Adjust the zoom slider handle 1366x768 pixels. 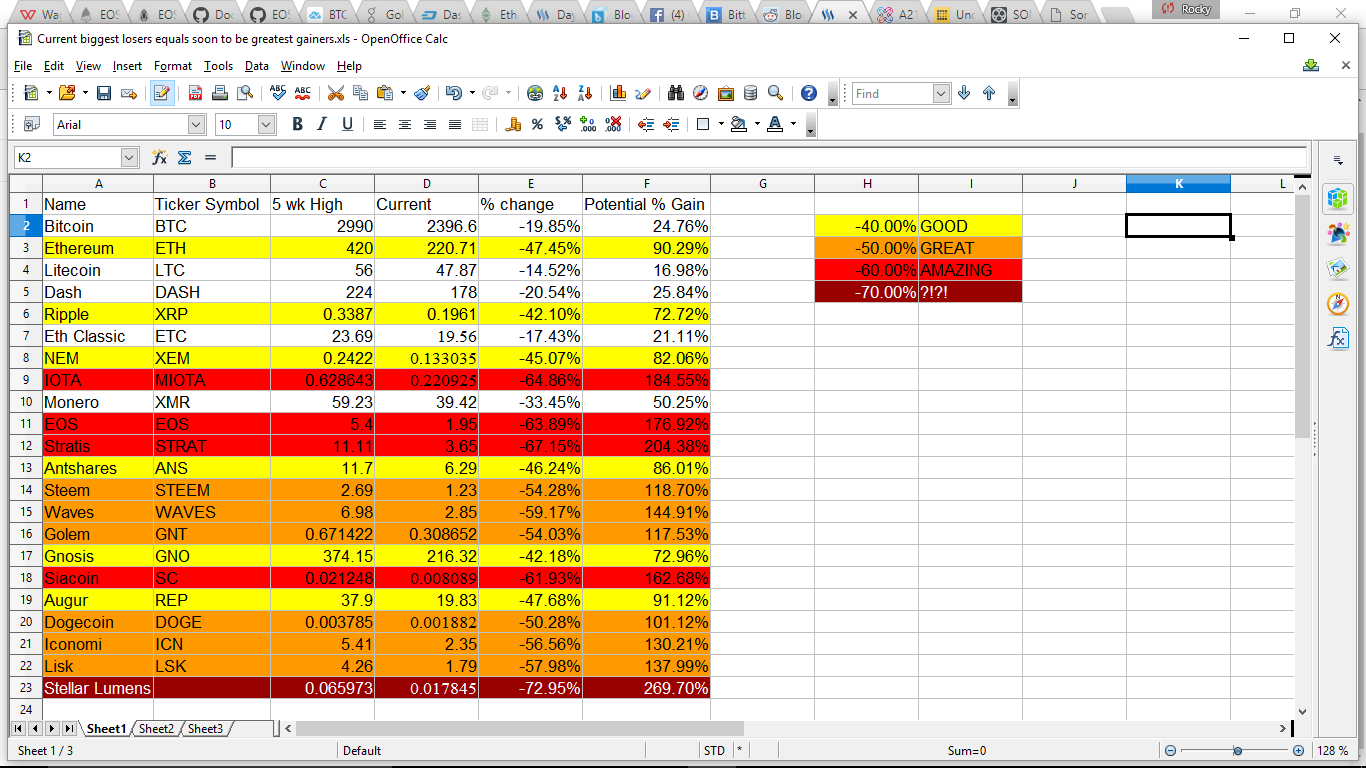(x=1238, y=751)
